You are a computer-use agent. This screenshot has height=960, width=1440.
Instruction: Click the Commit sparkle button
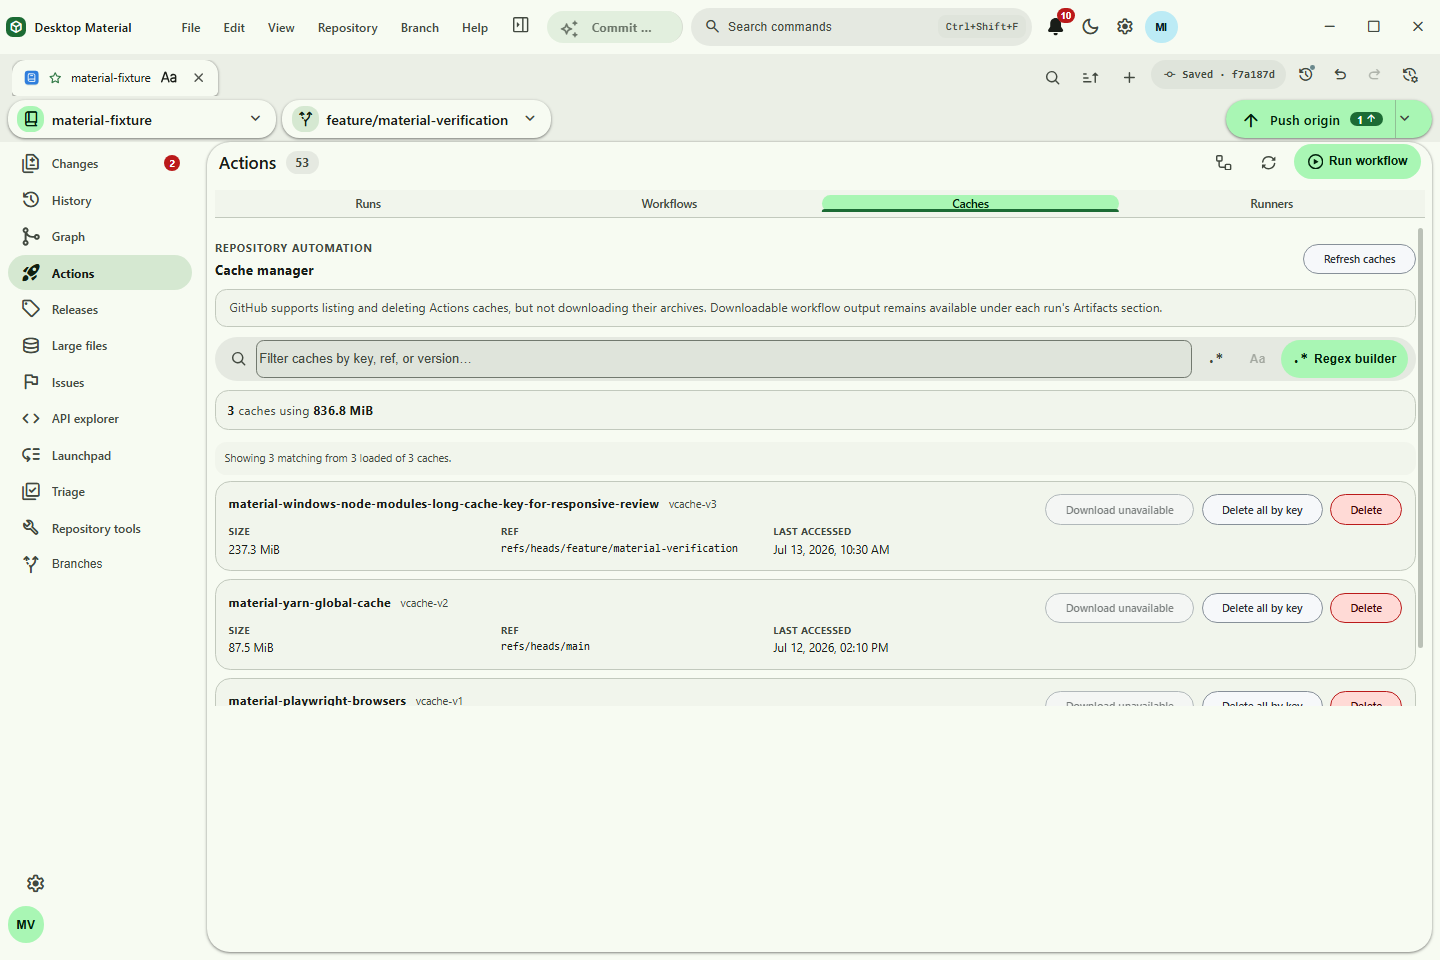tap(615, 27)
